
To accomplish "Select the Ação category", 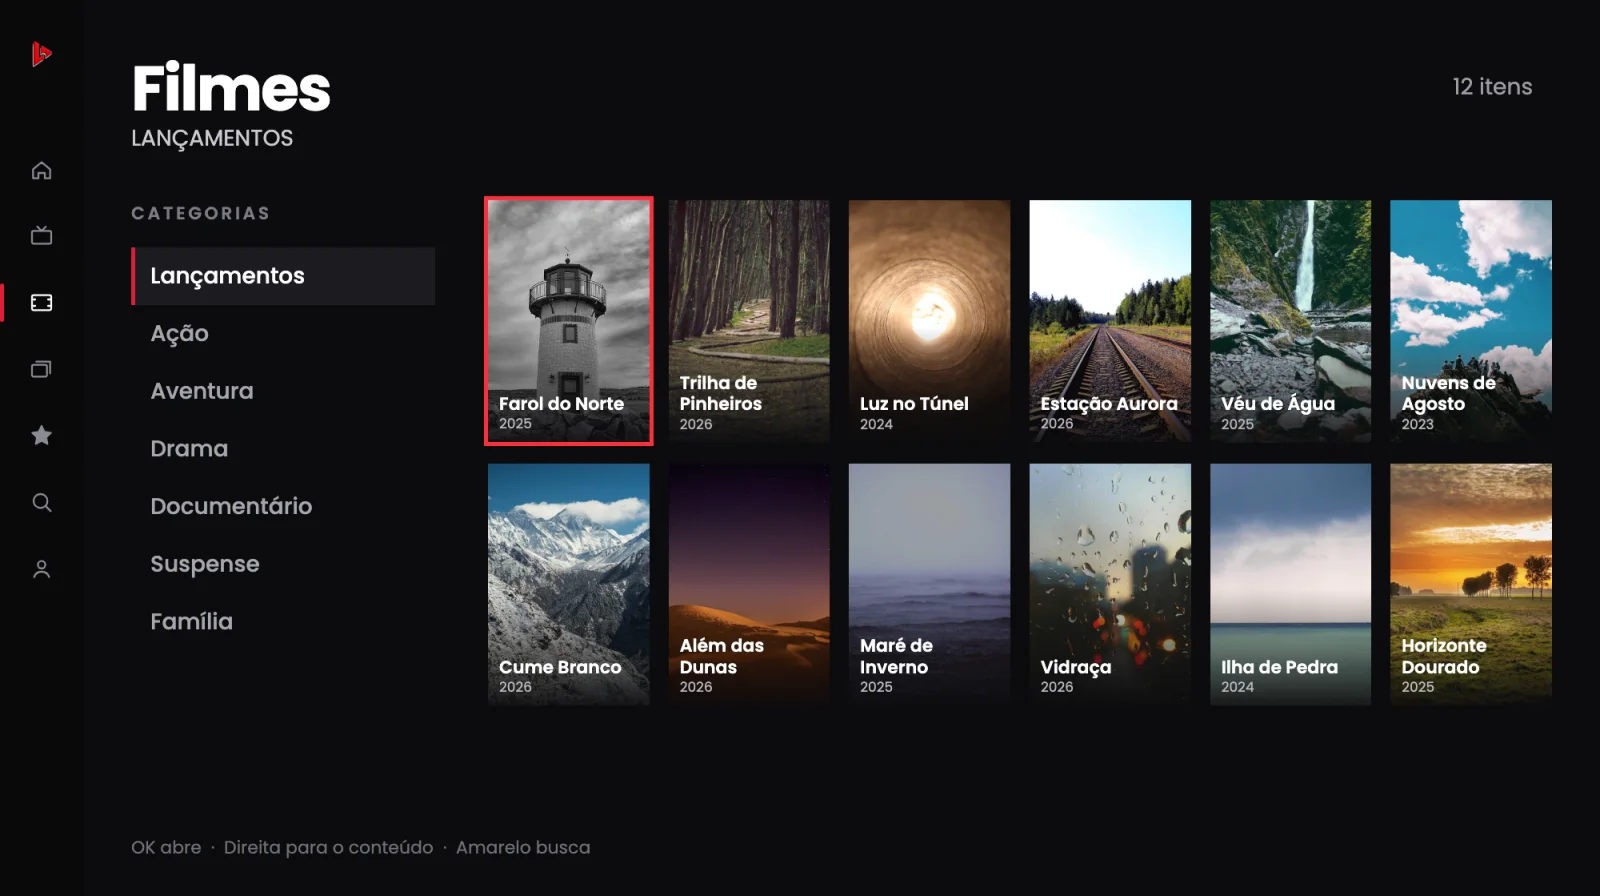I will 283,333.
